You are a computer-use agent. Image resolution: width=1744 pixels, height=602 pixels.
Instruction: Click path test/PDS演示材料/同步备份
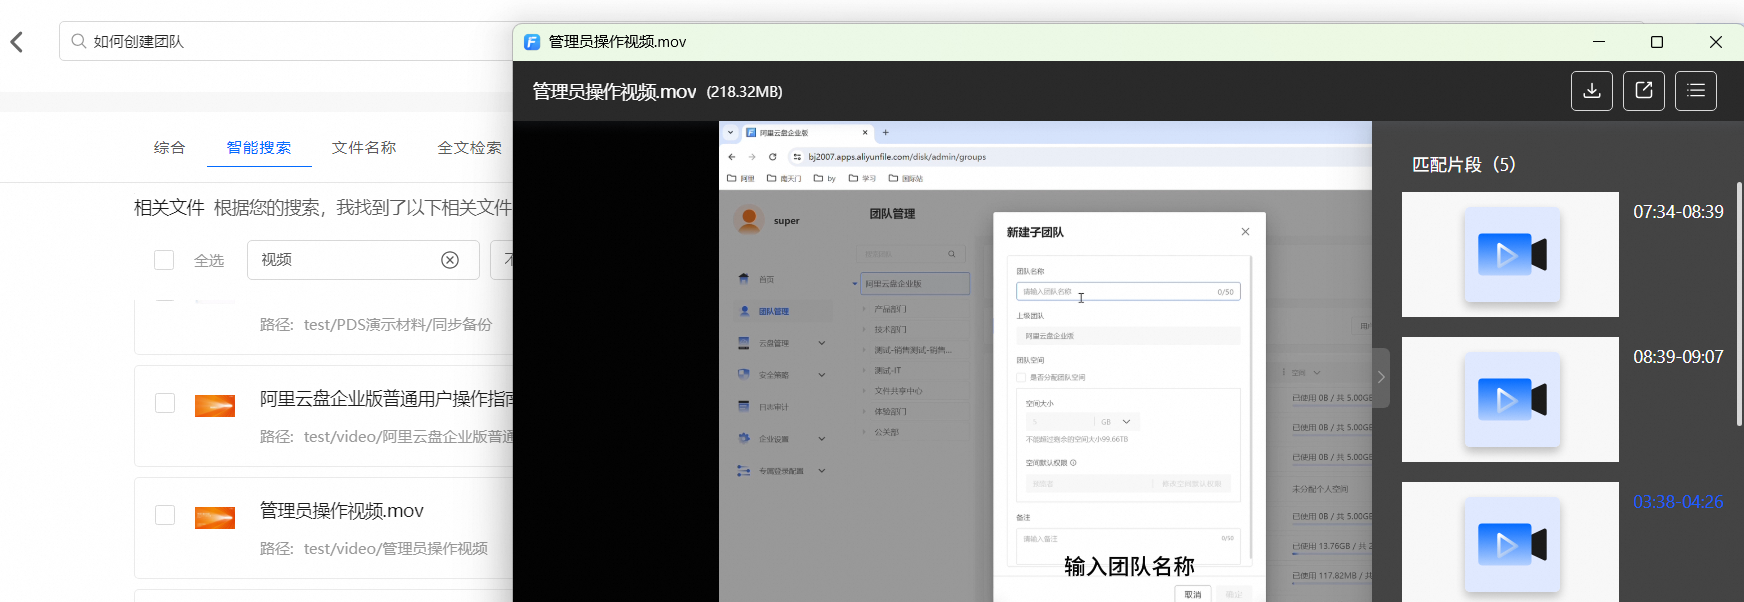(x=398, y=325)
